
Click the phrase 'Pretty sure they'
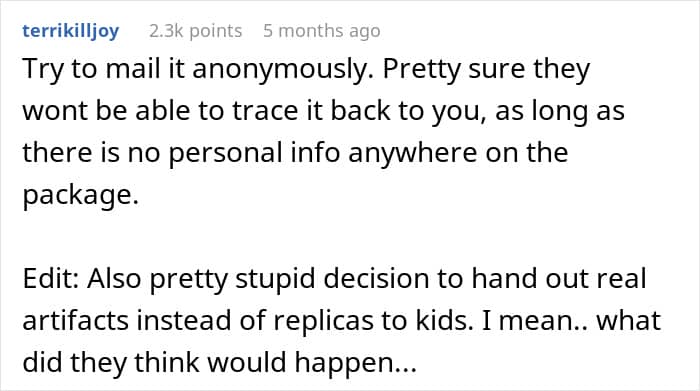point(487,70)
